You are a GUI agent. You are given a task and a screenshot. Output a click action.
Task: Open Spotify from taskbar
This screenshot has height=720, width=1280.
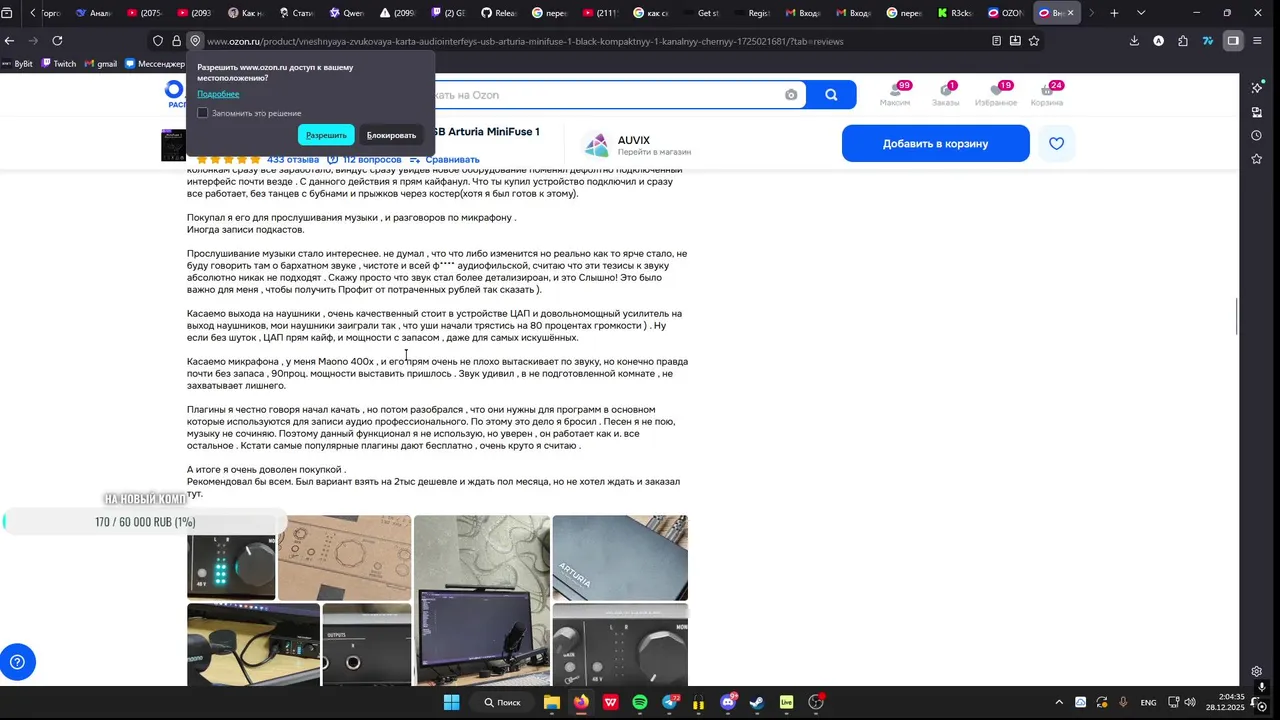[640, 702]
